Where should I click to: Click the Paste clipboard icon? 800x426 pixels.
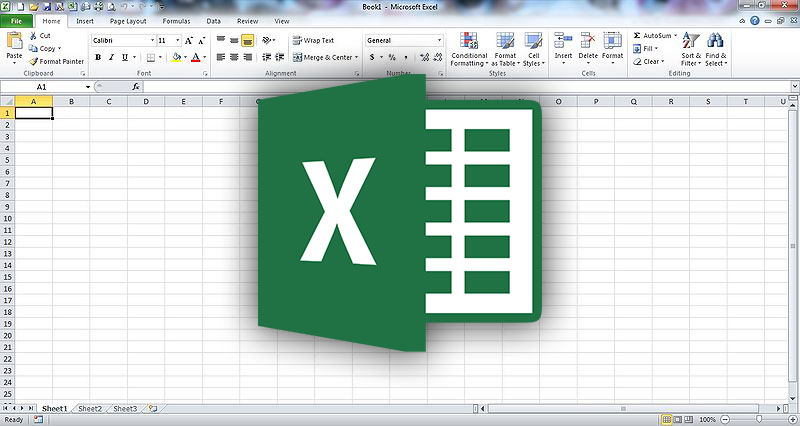pyautogui.click(x=14, y=40)
